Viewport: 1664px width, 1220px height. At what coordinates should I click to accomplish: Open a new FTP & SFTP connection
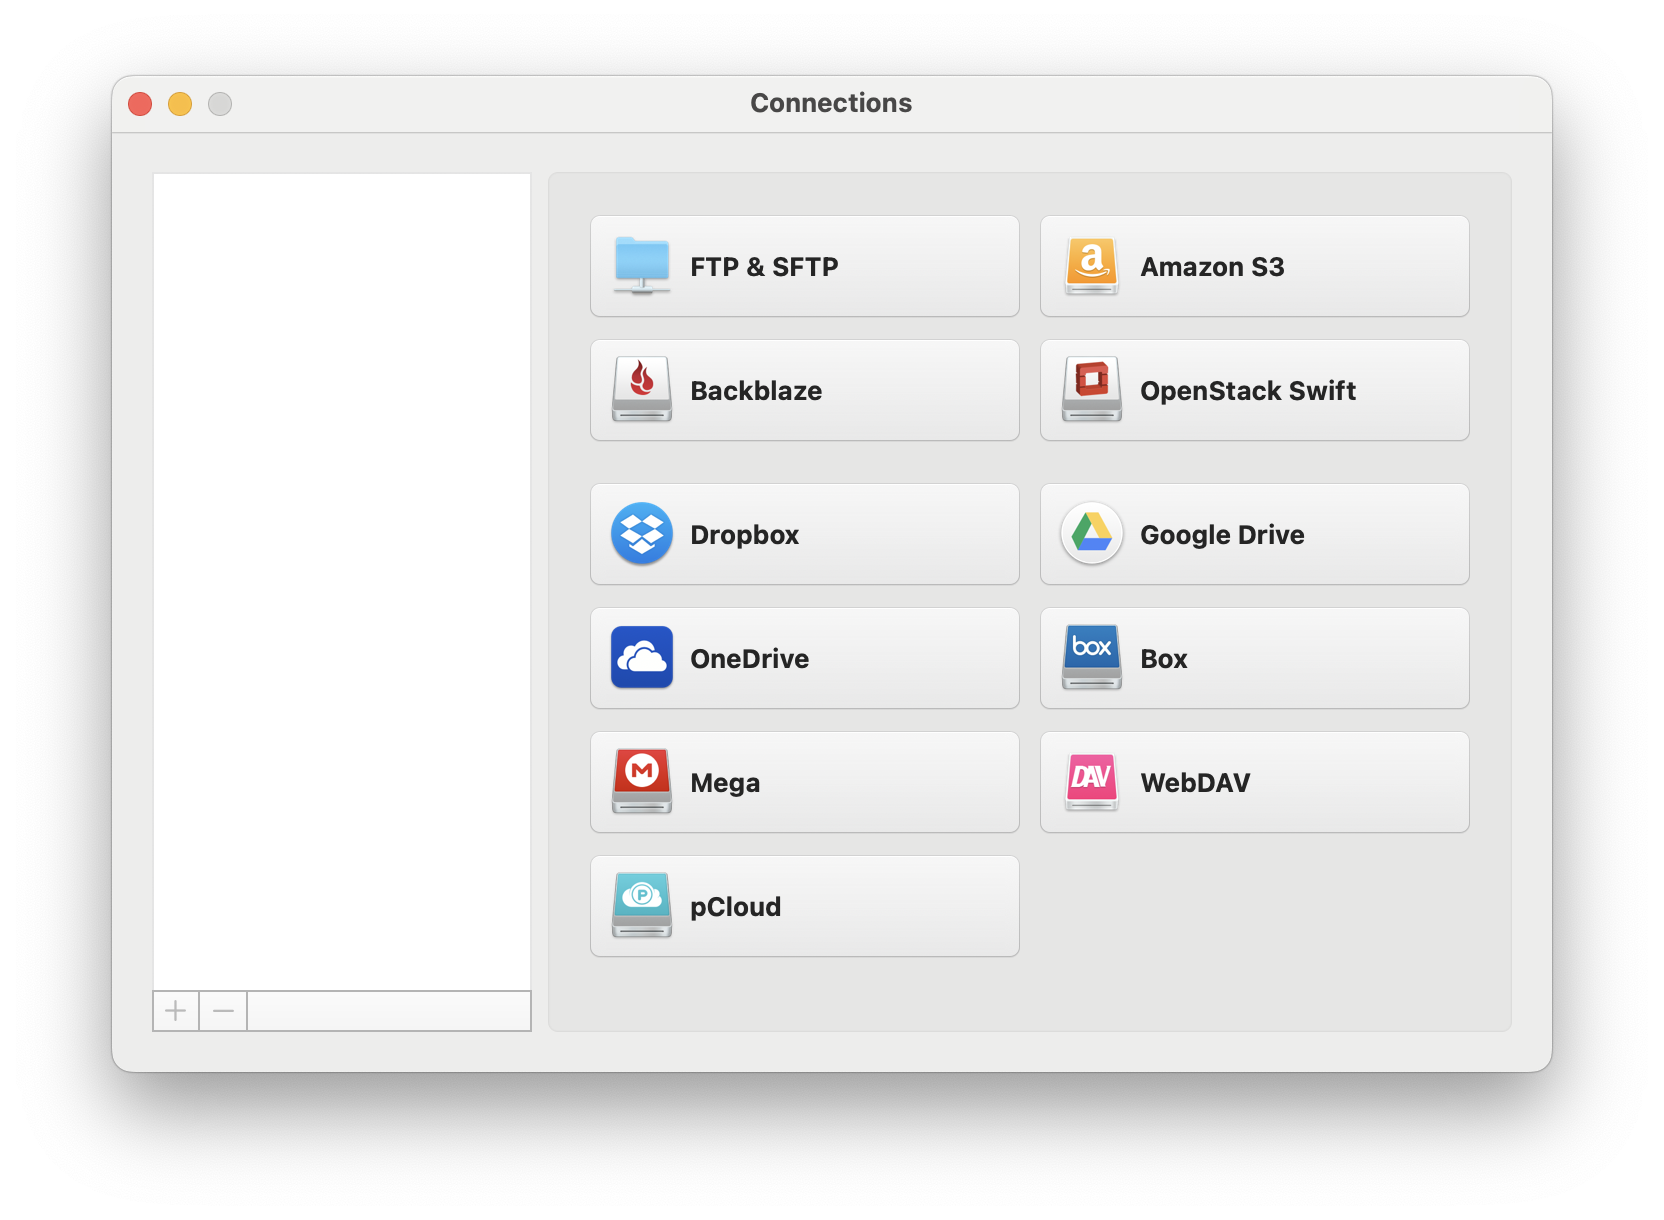[804, 266]
